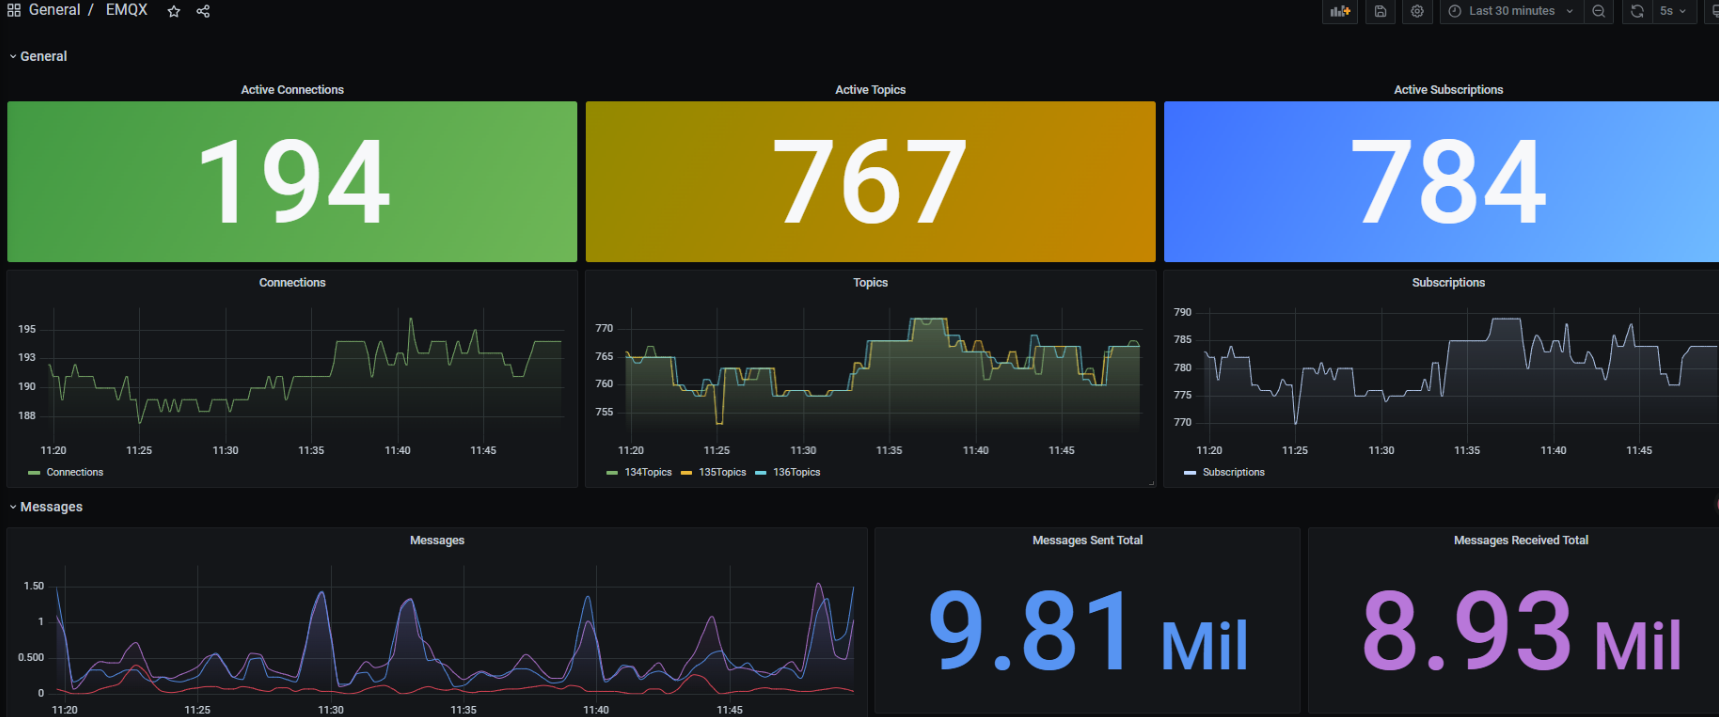
Task: Zoom out the time range
Action: [1599, 11]
